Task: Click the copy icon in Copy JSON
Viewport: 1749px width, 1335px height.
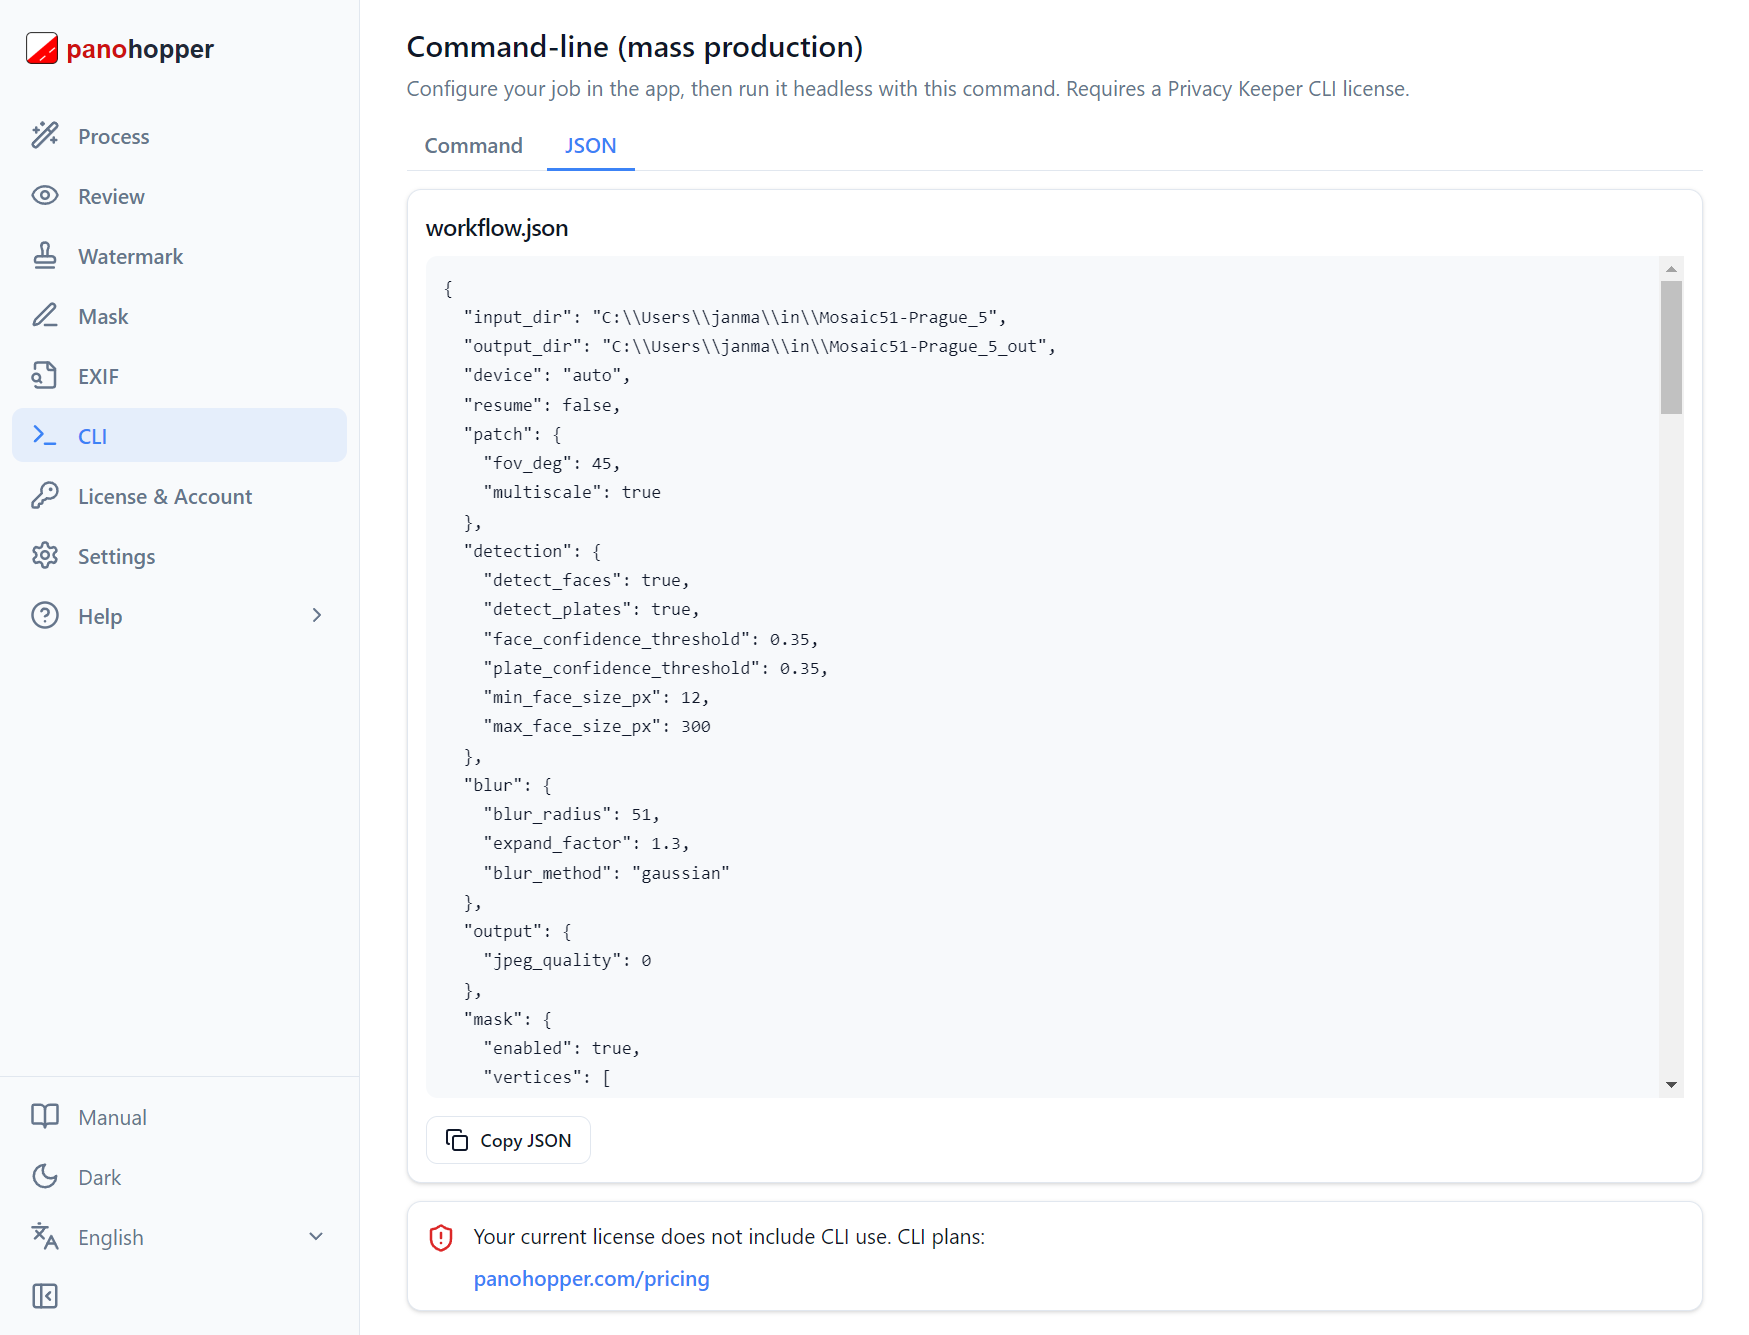Action: [457, 1140]
